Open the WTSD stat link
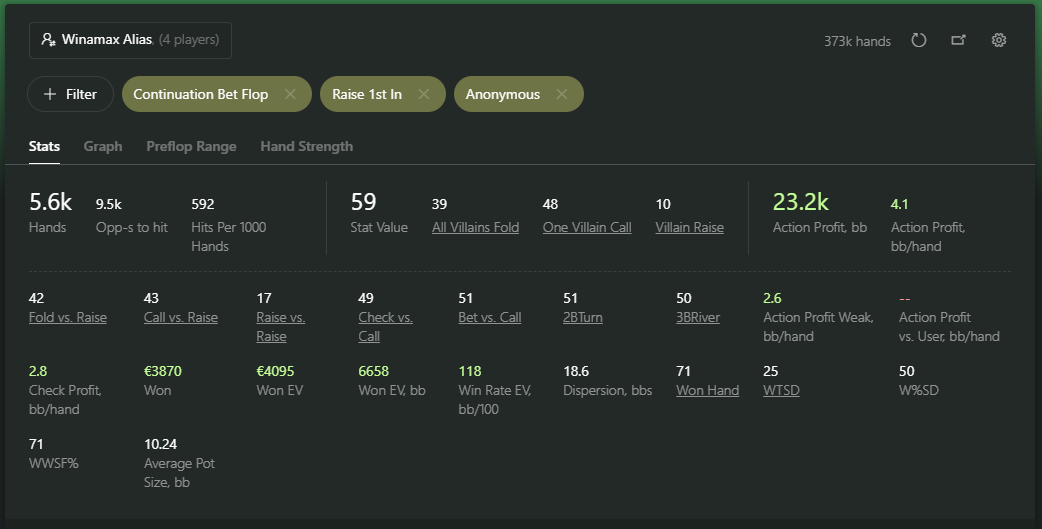Screen dimensions: 1042x529 781,391
